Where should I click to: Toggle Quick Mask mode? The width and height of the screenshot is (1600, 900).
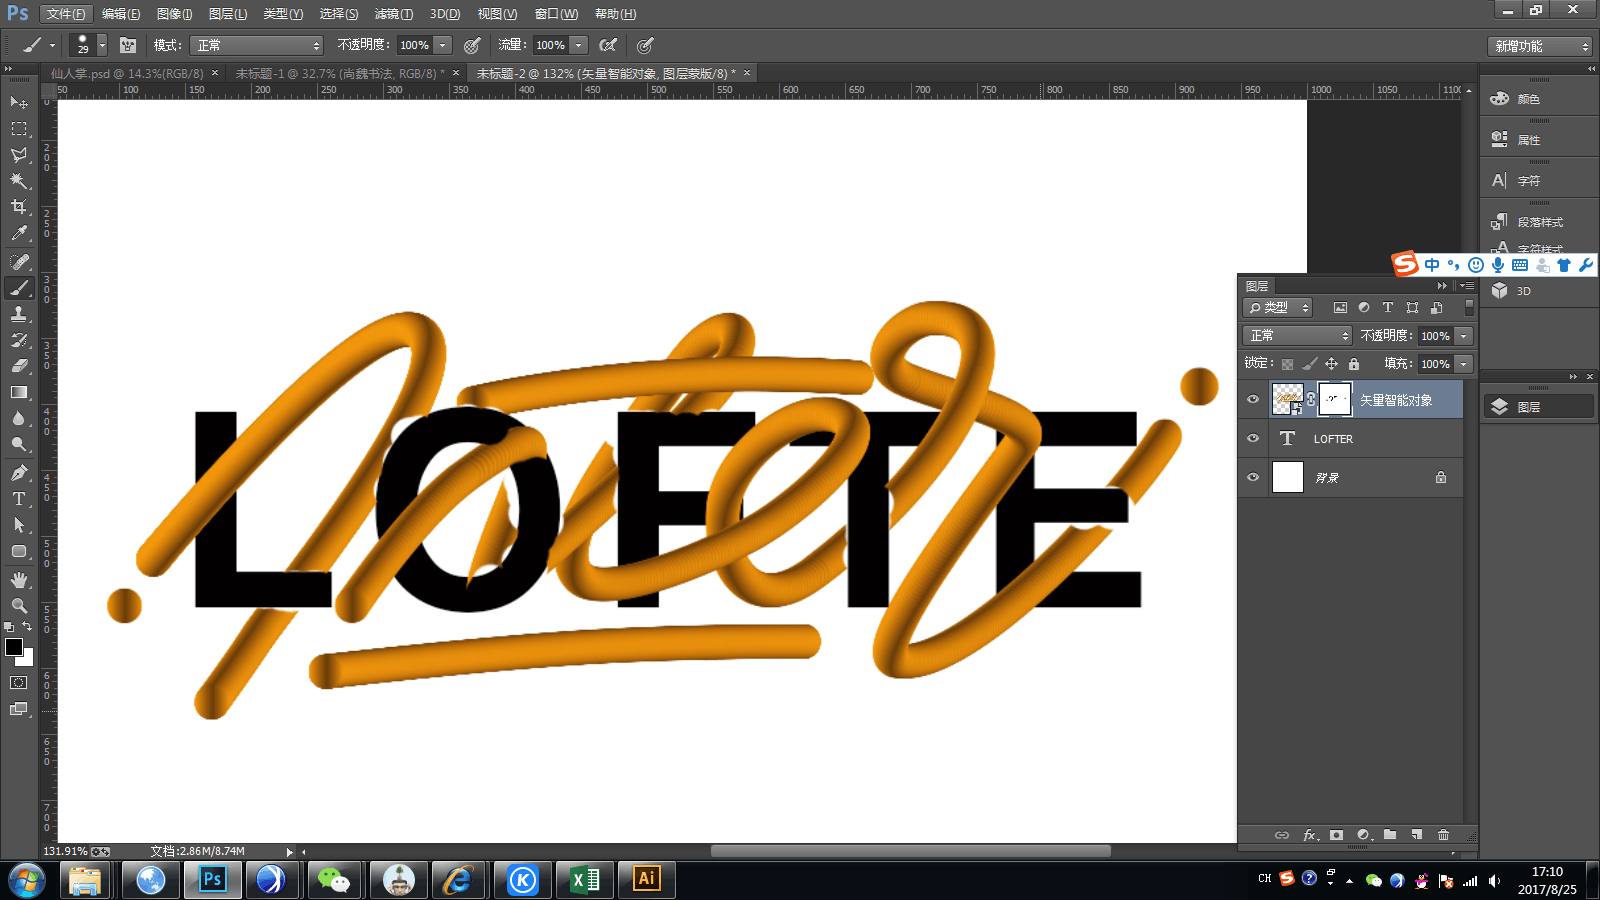click(19, 683)
